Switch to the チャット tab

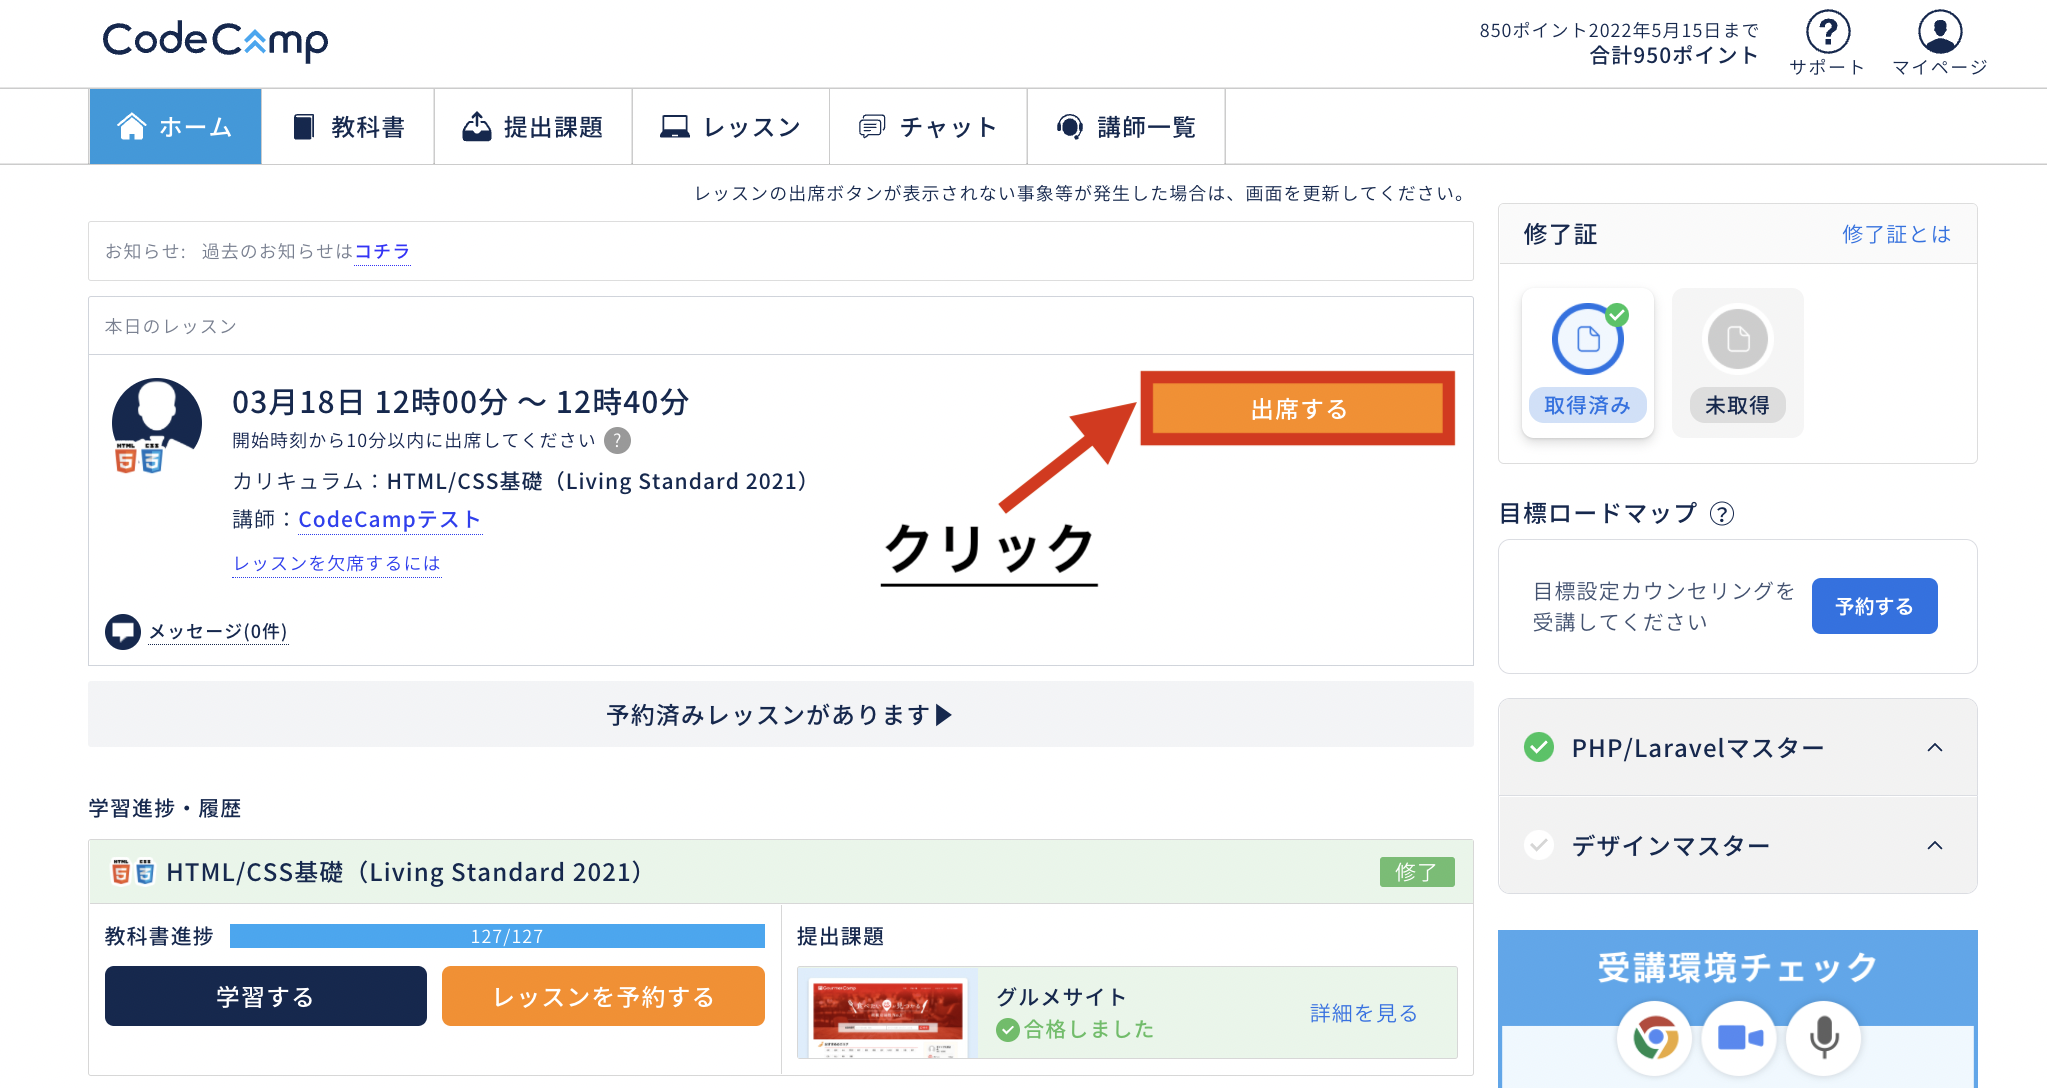(928, 127)
